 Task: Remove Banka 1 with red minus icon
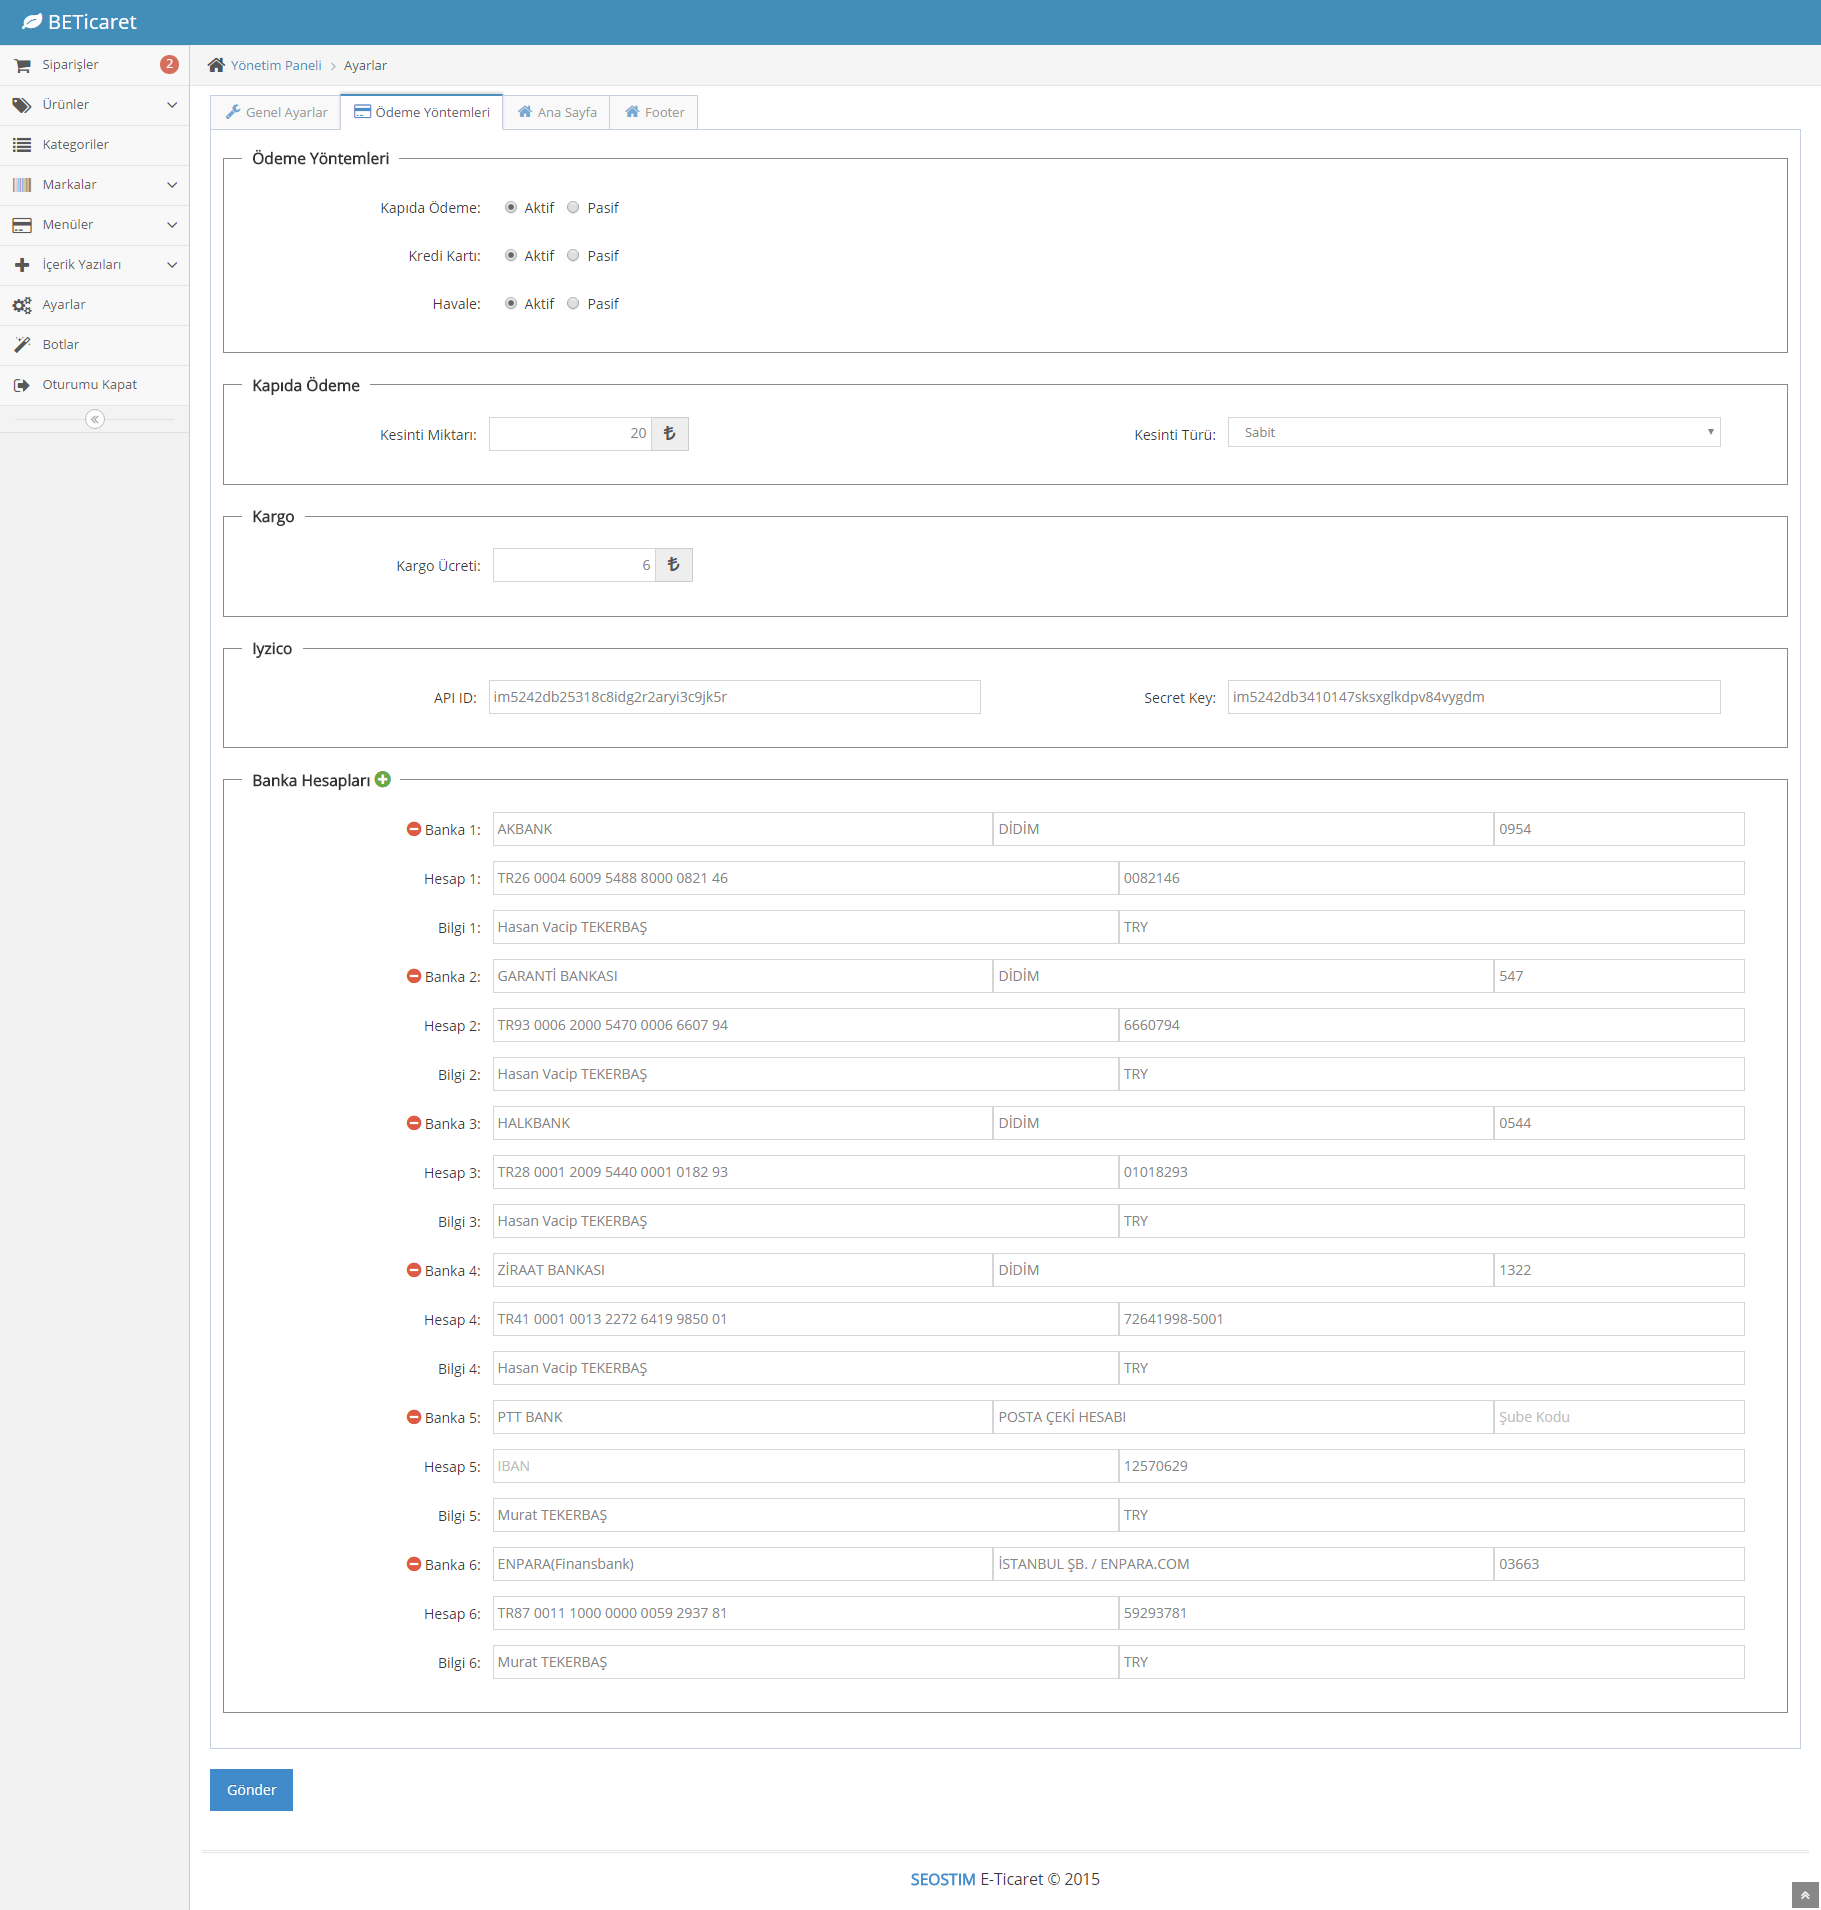[414, 829]
